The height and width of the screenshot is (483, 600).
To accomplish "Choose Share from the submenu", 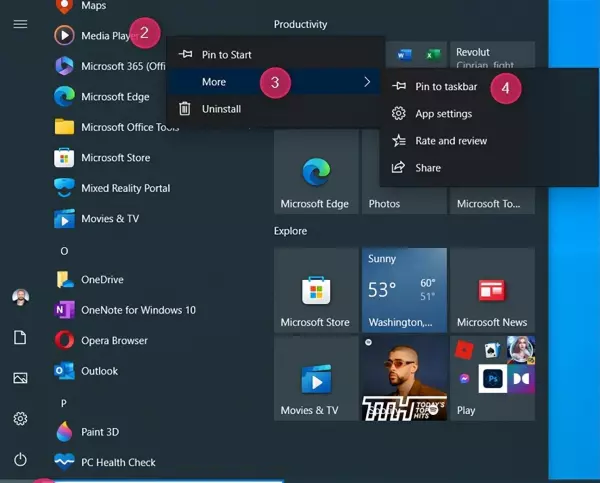I will click(x=489, y=168).
